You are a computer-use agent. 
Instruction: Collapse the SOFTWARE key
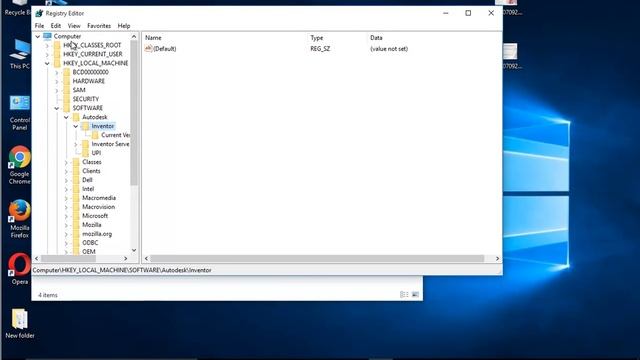point(57,108)
